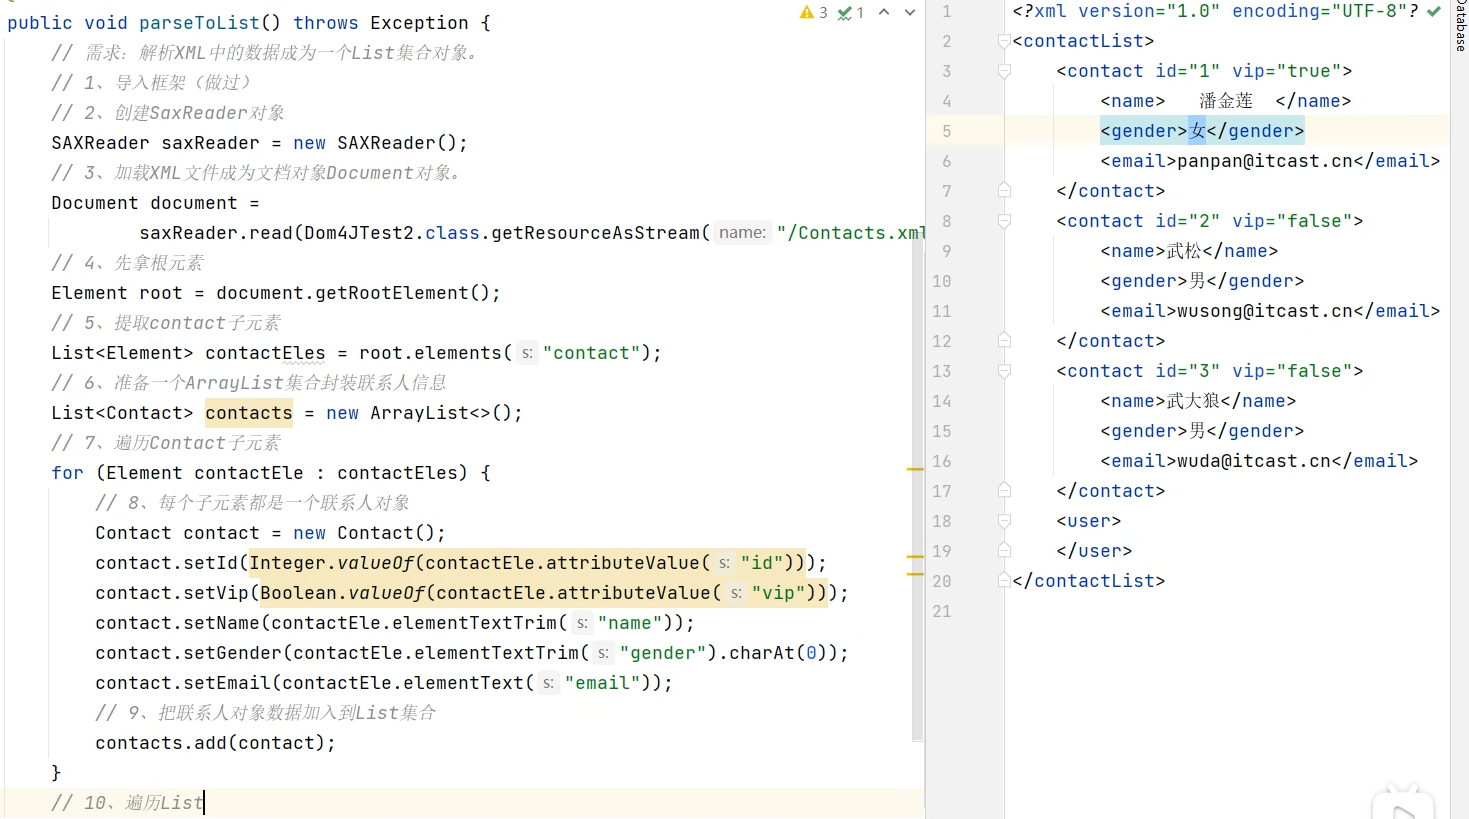Viewport: 1469px width, 819px height.
Task: Jump to next highlighted error arrow
Action: (x=909, y=12)
